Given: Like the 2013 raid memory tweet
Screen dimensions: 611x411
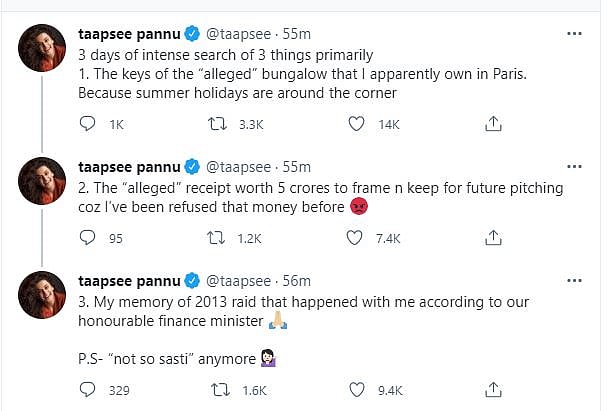Looking at the screenshot, I should tap(356, 390).
